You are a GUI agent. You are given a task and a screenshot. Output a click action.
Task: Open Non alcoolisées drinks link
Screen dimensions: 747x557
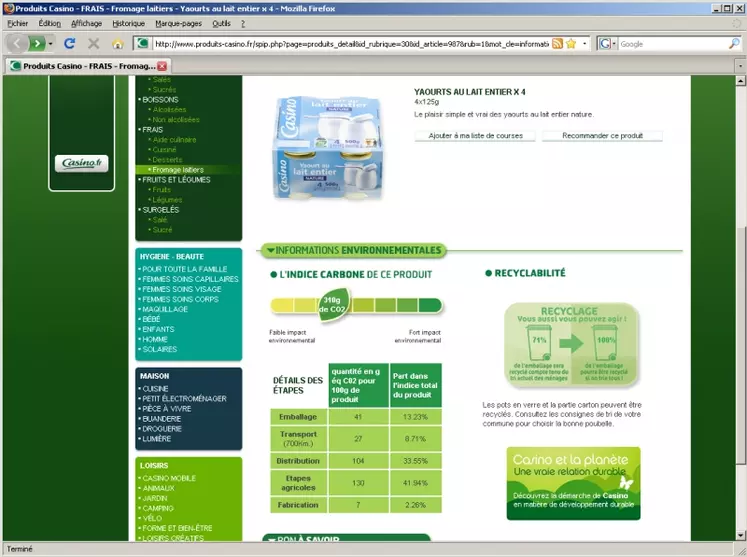click(176, 120)
